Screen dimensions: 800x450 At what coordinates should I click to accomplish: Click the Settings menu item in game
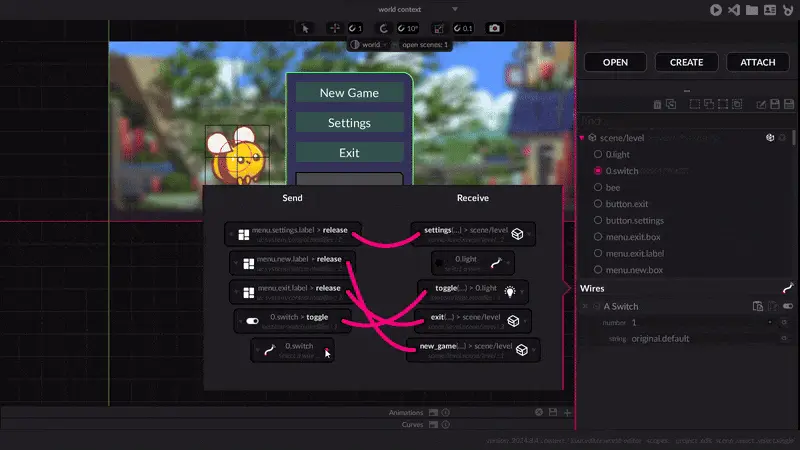[x=349, y=123]
